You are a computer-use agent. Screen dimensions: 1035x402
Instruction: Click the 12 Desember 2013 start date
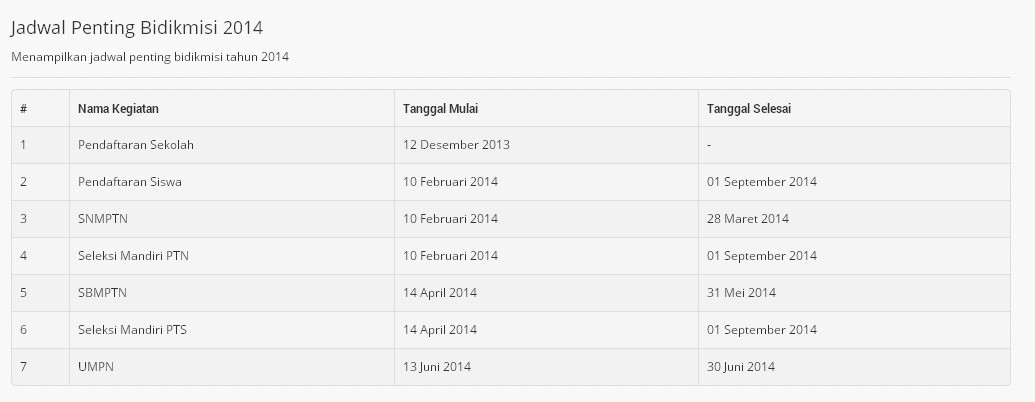(x=456, y=145)
